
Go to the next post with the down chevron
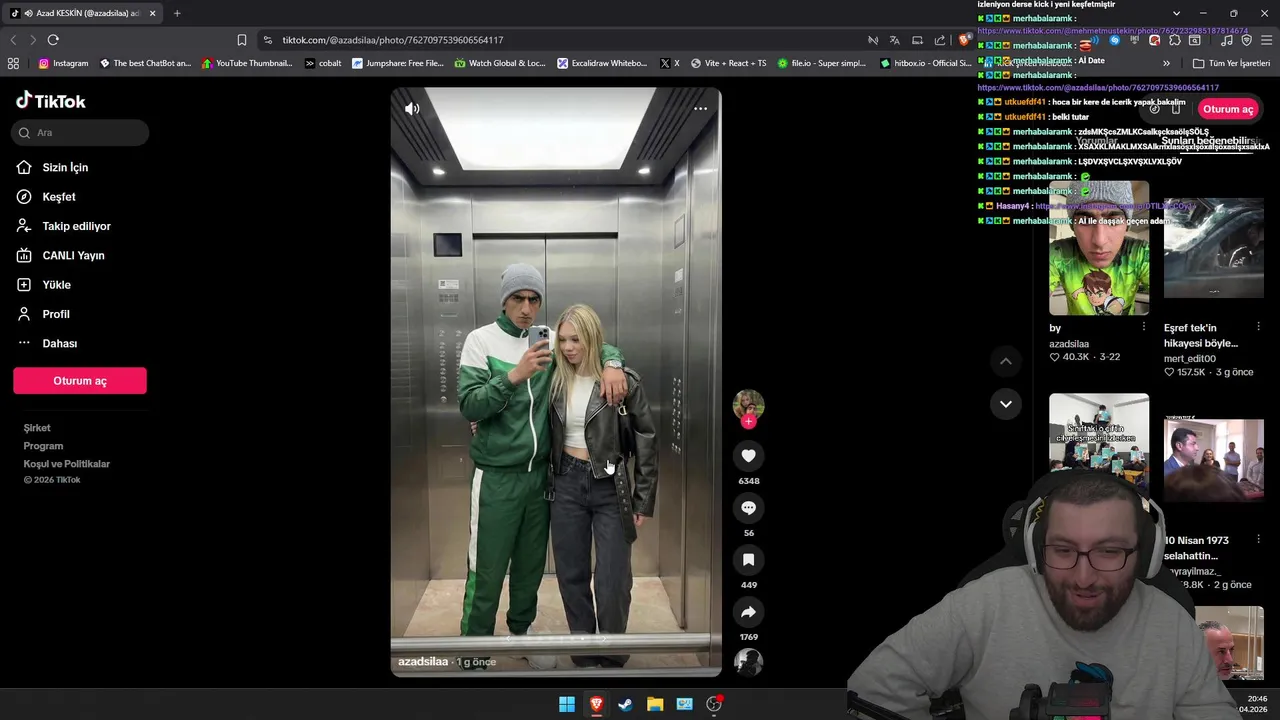pyautogui.click(x=1006, y=404)
